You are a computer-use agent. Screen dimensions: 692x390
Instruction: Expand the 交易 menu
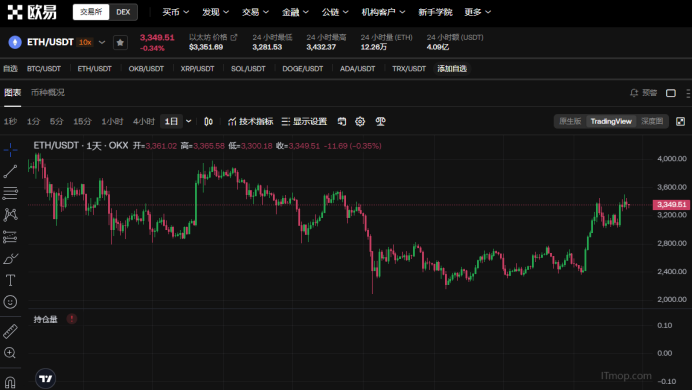pos(255,12)
